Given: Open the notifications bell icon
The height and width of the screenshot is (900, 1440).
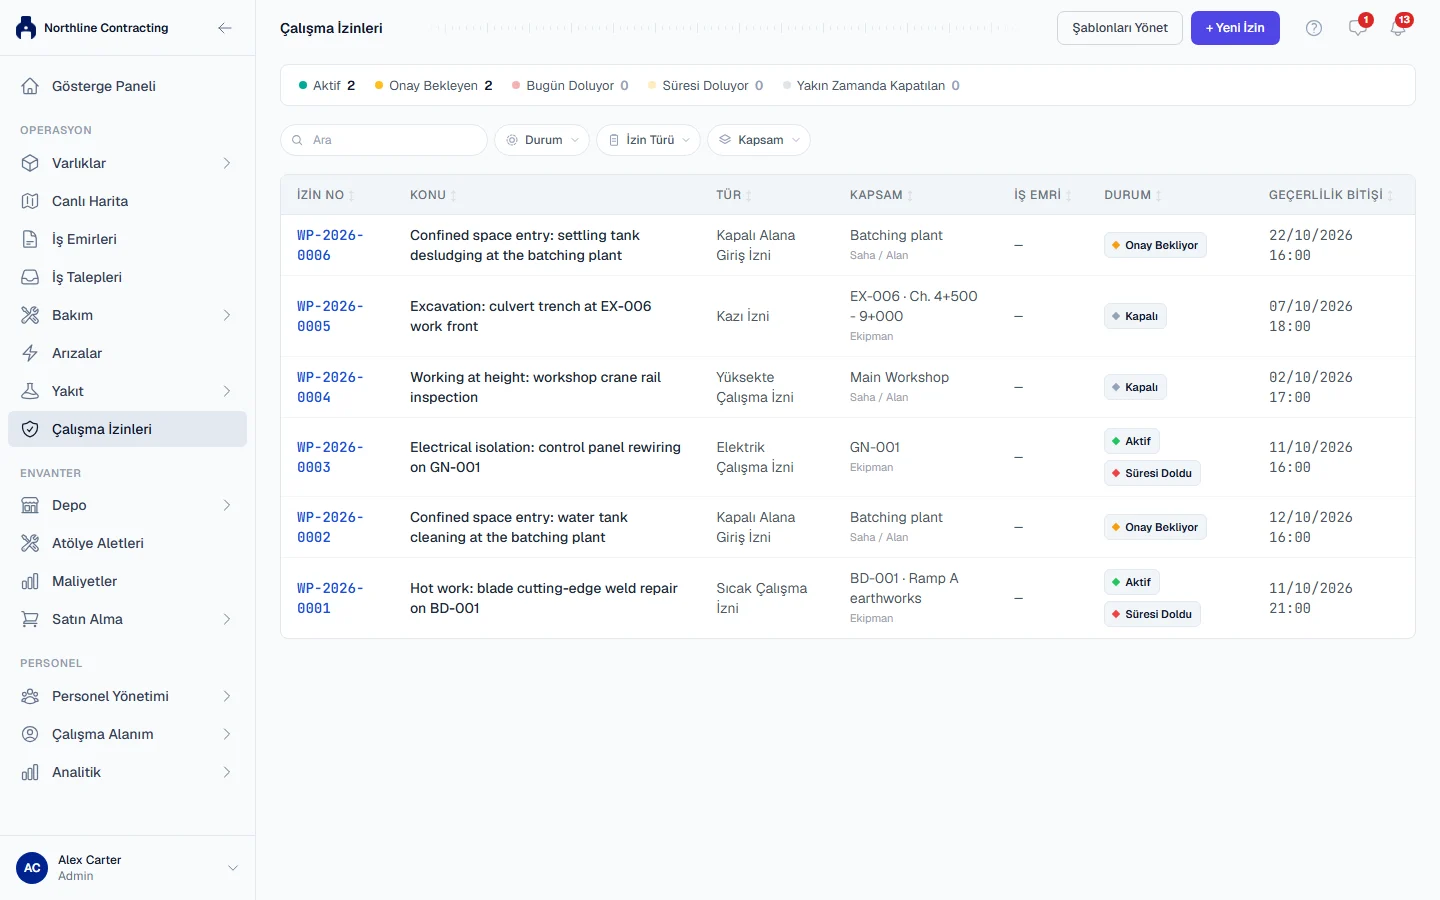Looking at the screenshot, I should 1398,28.
